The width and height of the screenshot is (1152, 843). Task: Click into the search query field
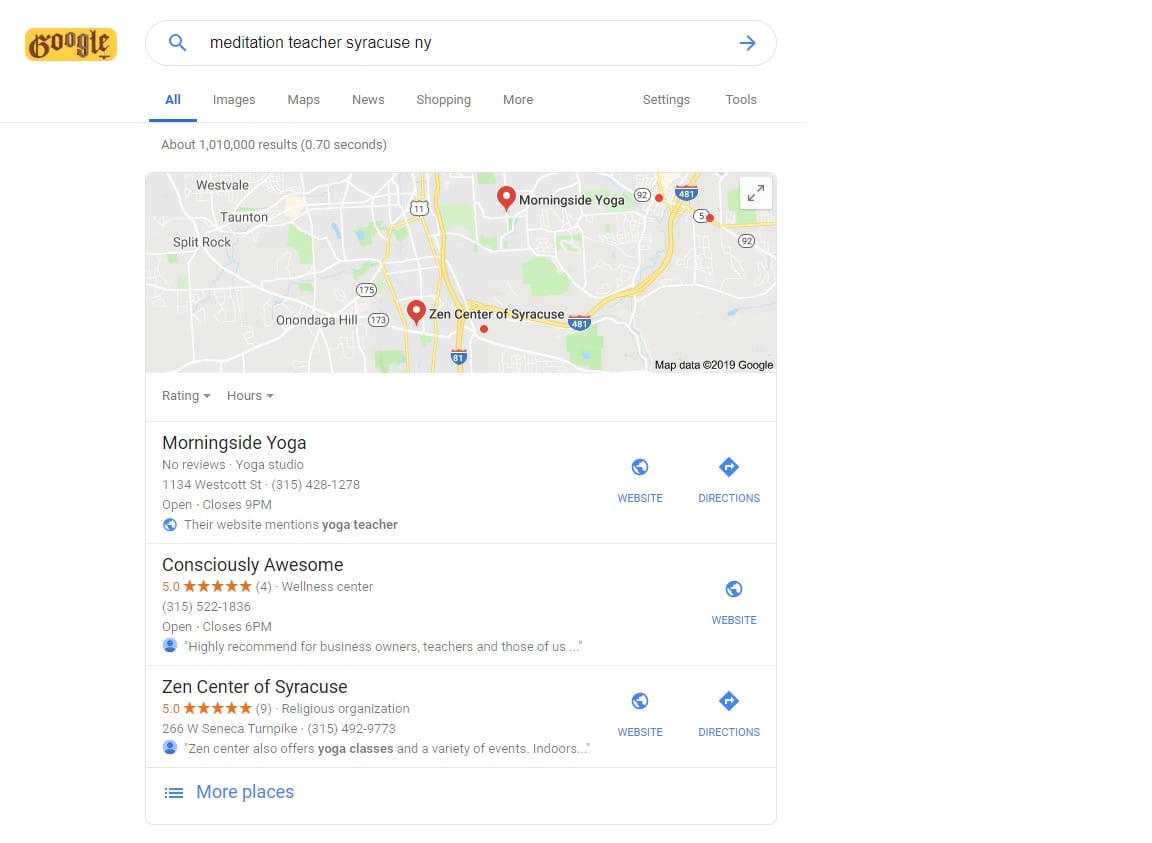[x=463, y=43]
